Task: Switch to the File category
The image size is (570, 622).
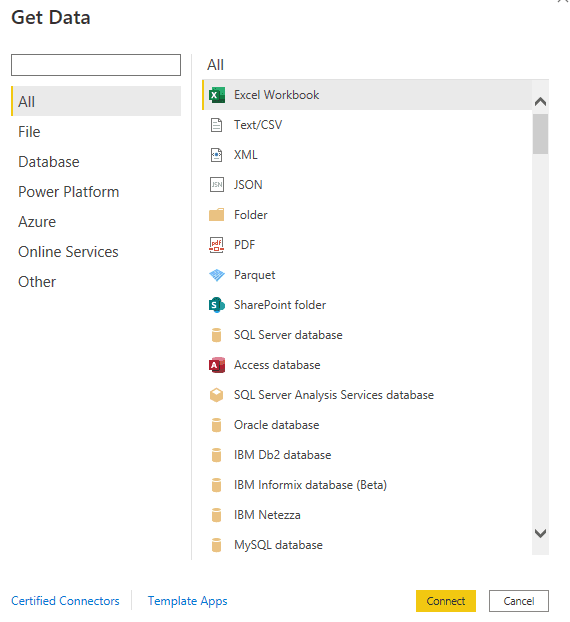Action: 96,132
